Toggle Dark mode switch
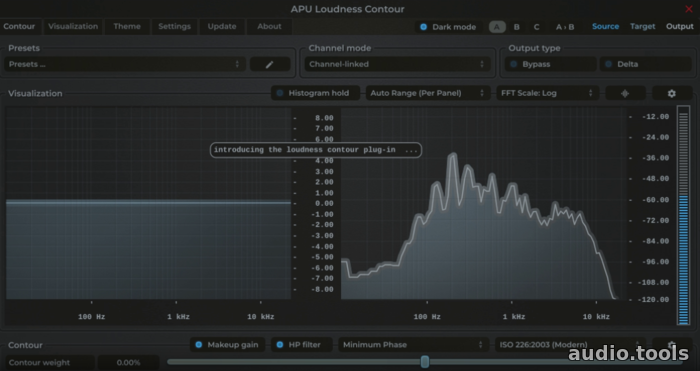Viewport: 700px width, 371px height. pyautogui.click(x=448, y=27)
